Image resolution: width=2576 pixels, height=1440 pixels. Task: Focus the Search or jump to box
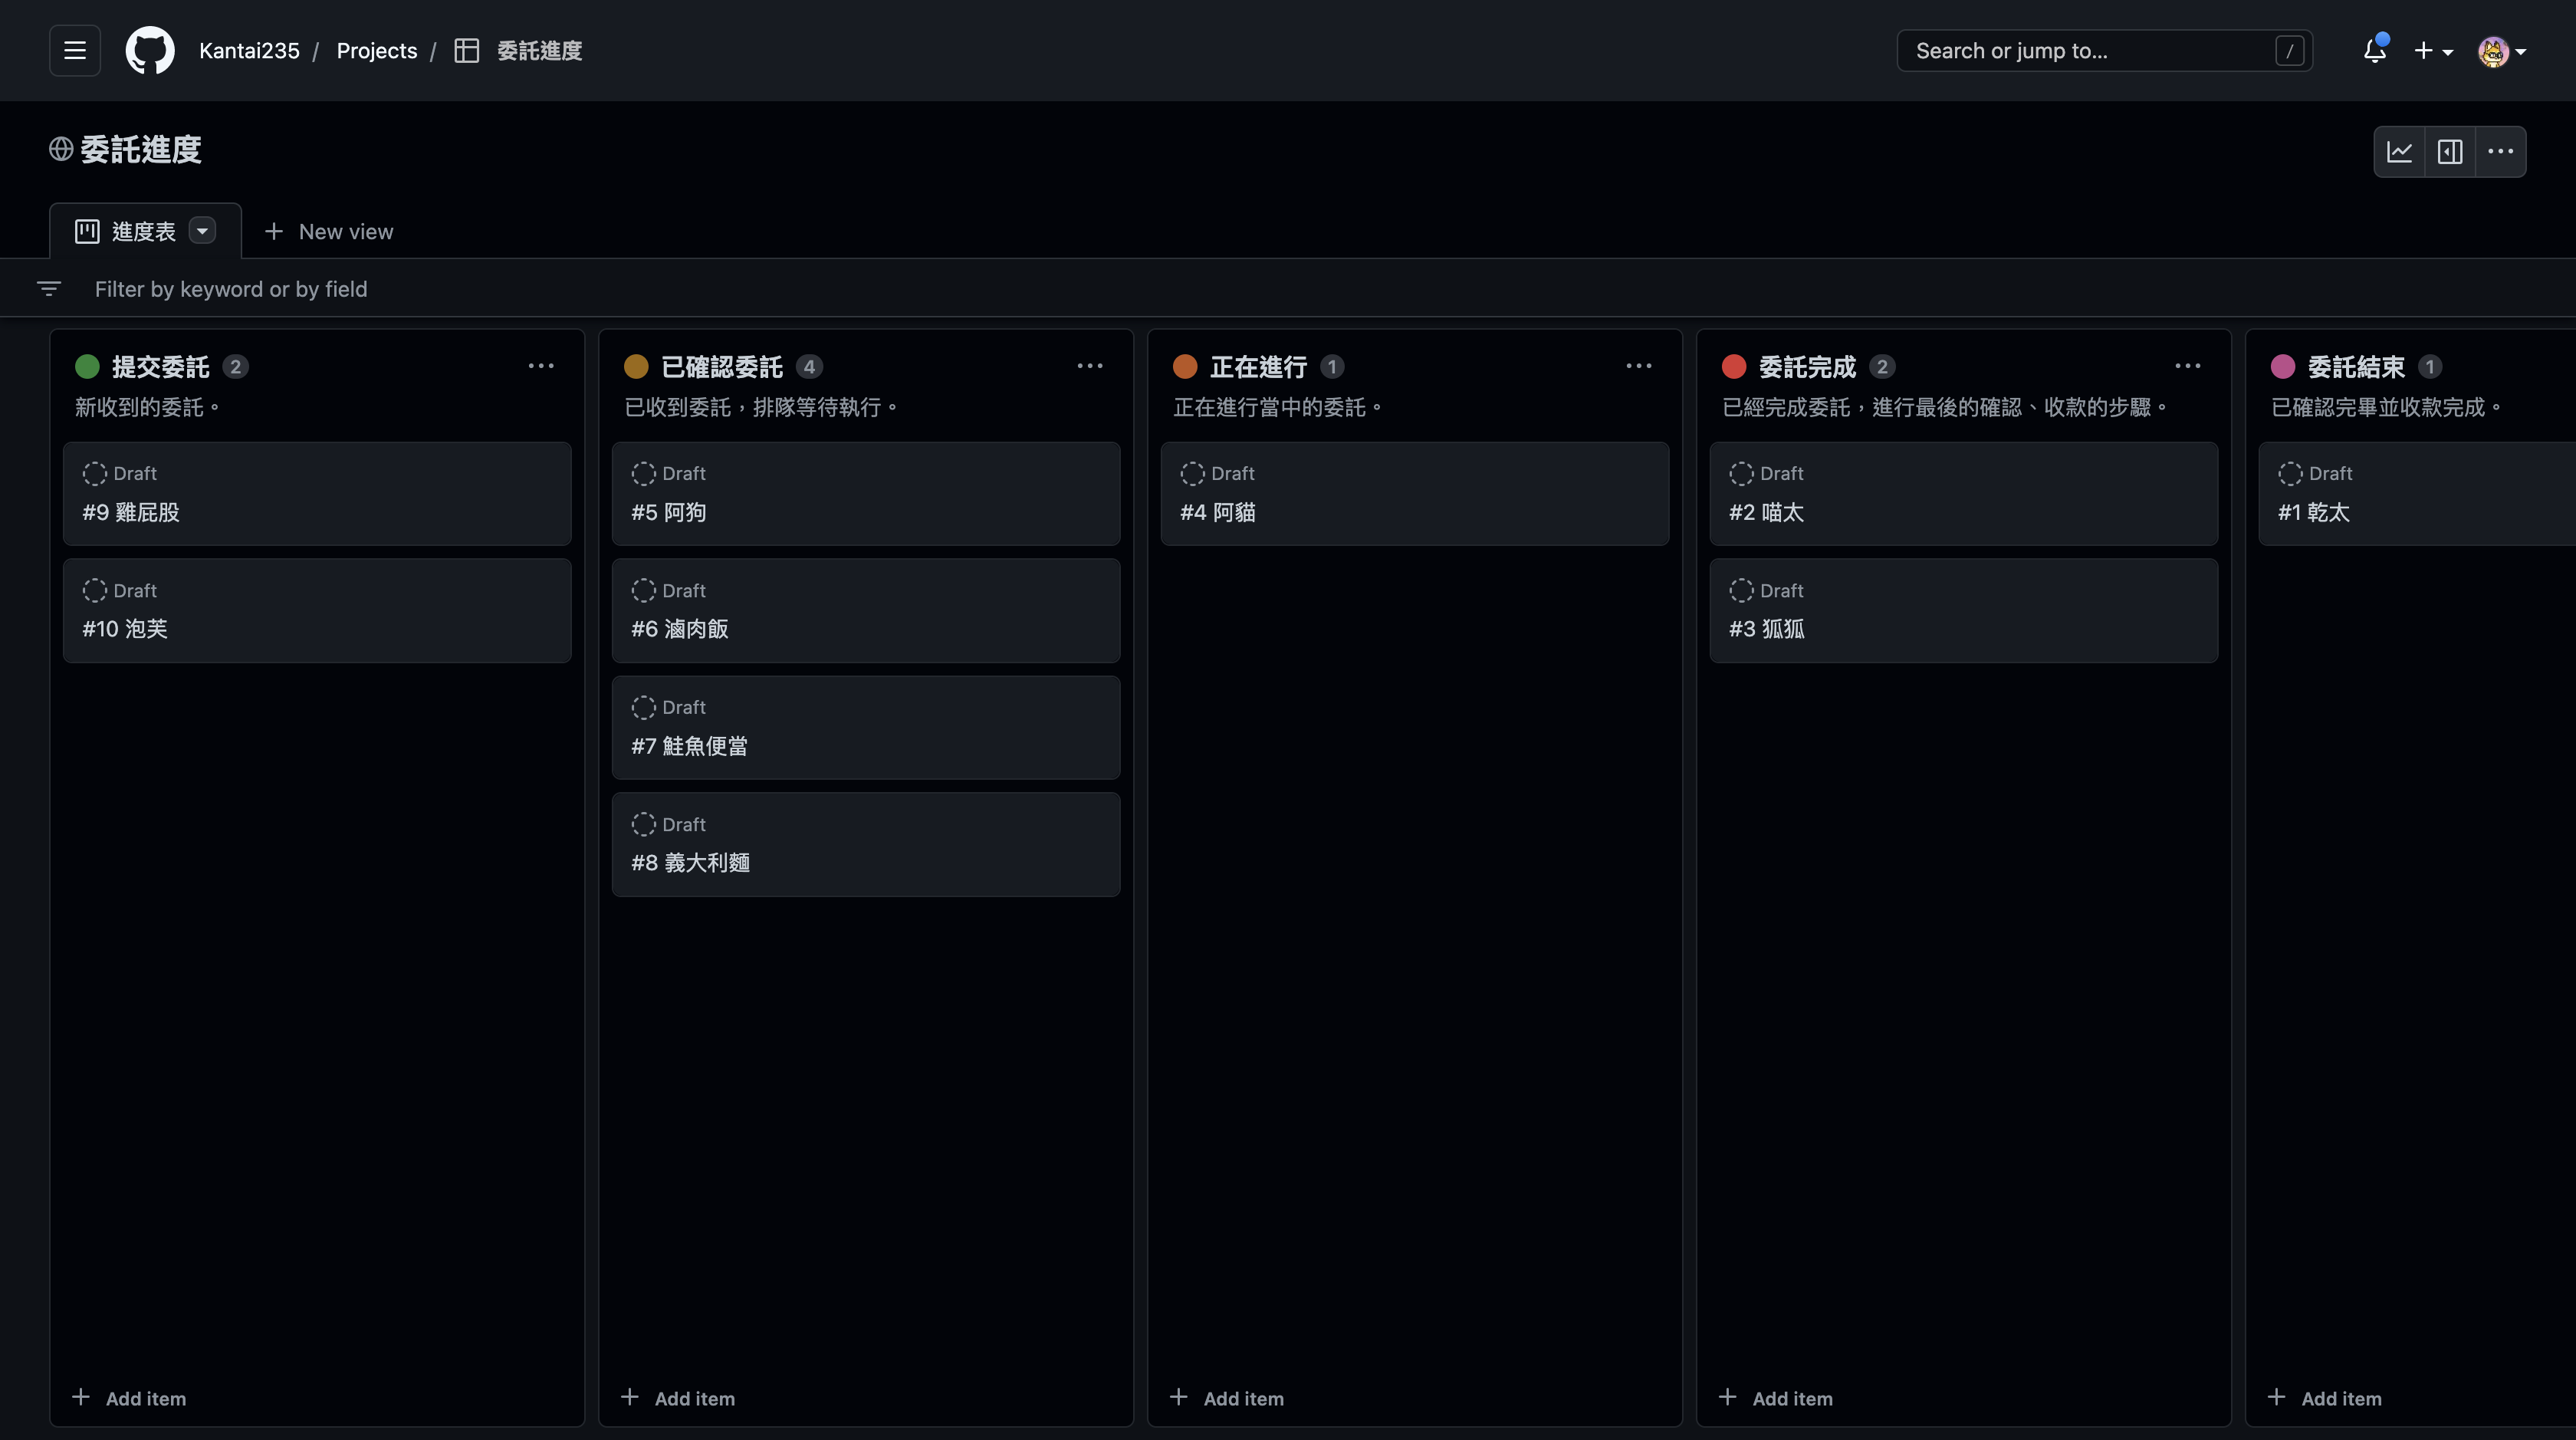(x=2104, y=50)
